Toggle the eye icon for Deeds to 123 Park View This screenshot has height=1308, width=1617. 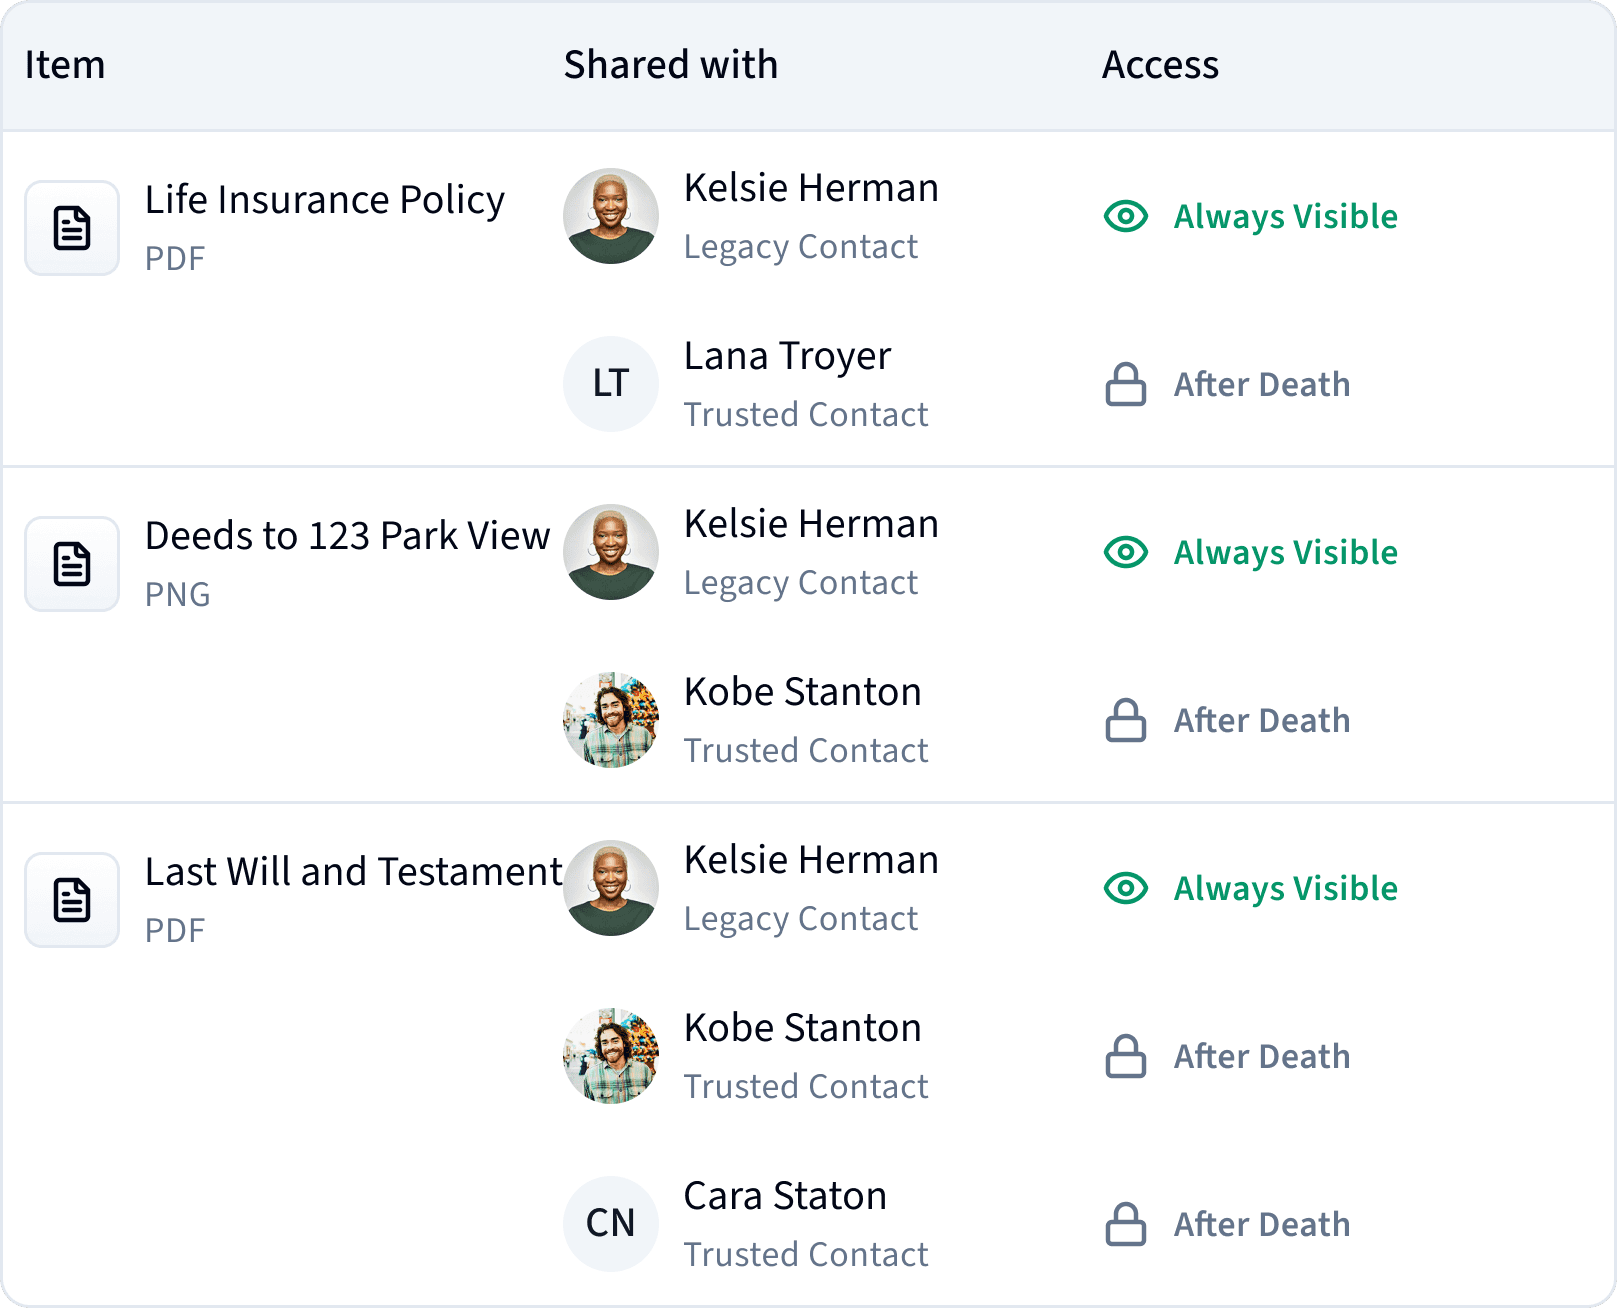click(x=1126, y=552)
